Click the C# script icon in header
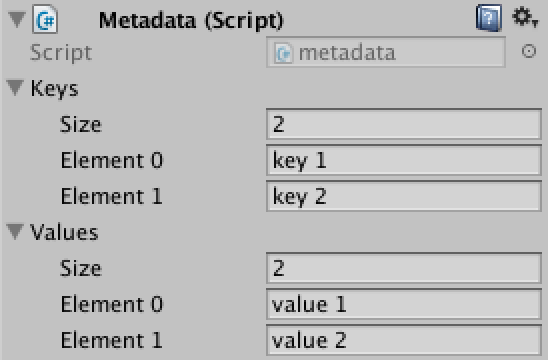Screen dimensions: 548x360 45,19
